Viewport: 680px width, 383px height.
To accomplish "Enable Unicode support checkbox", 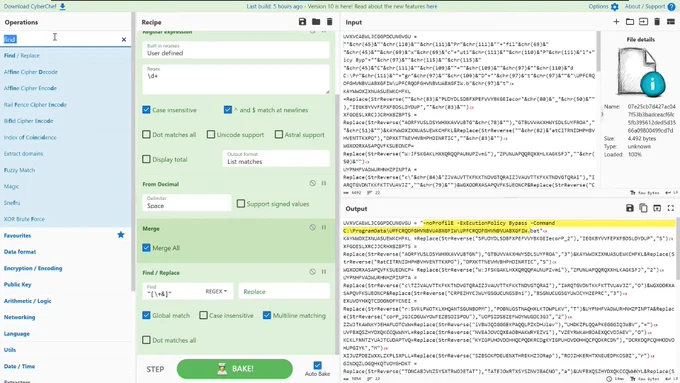I will pos(211,134).
